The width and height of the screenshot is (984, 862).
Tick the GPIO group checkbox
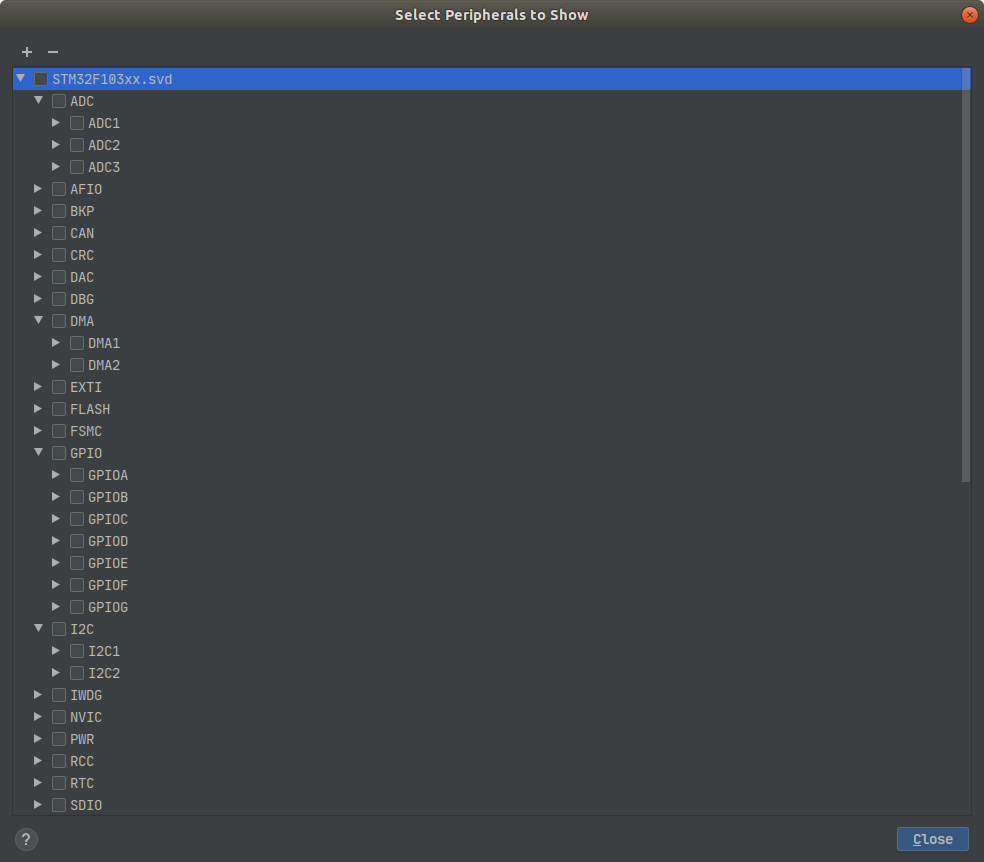(x=59, y=453)
